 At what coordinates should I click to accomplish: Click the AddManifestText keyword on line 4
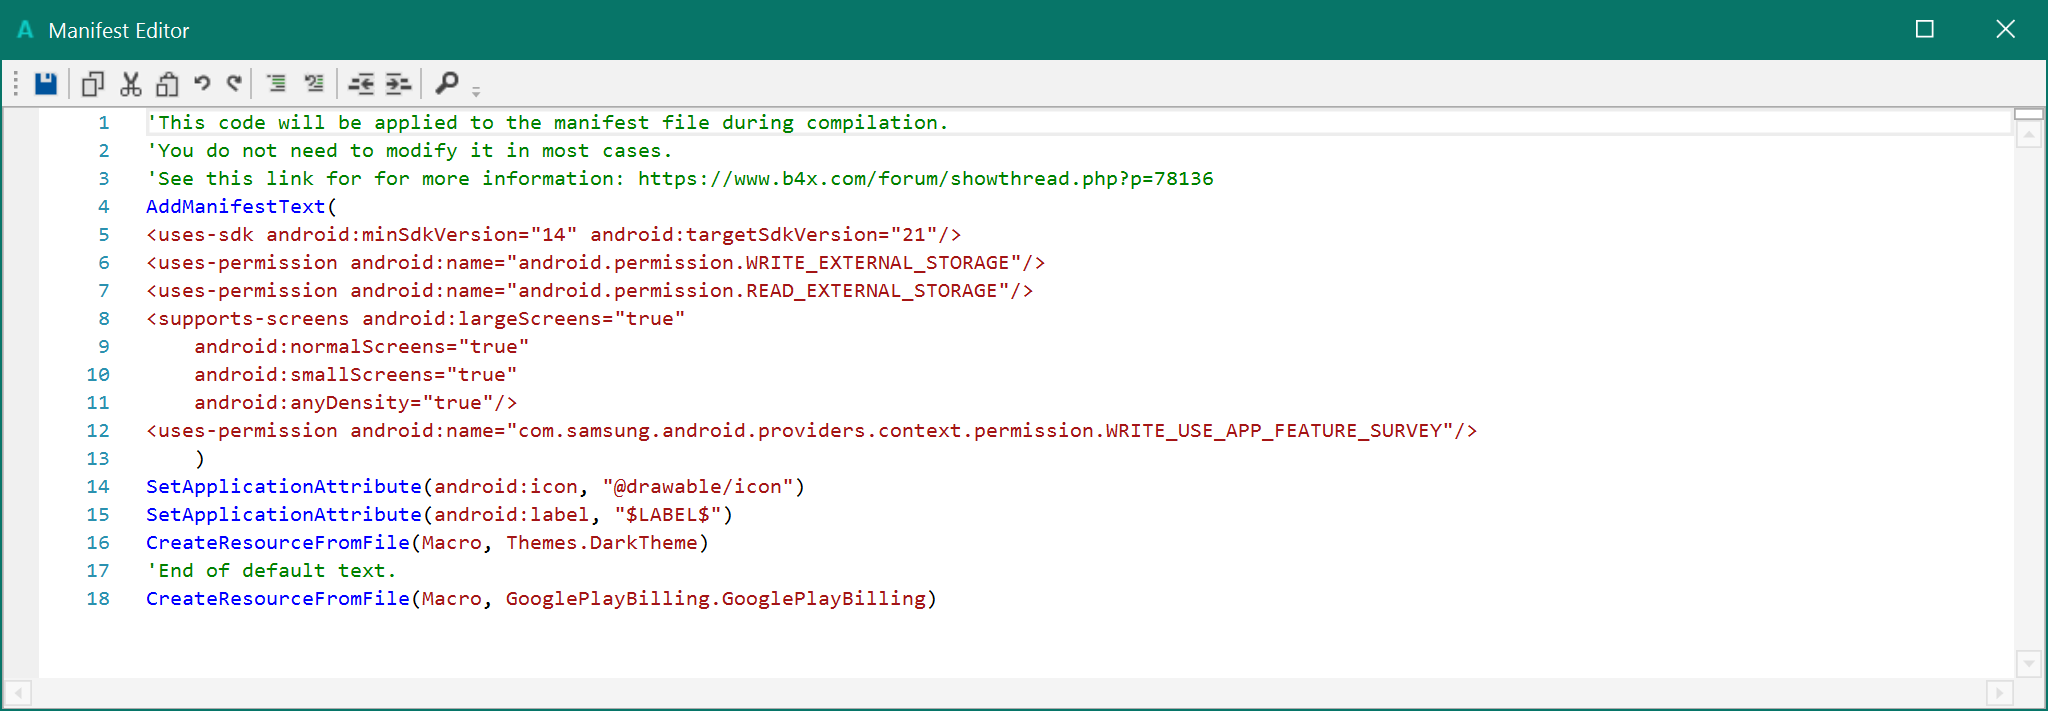[236, 207]
